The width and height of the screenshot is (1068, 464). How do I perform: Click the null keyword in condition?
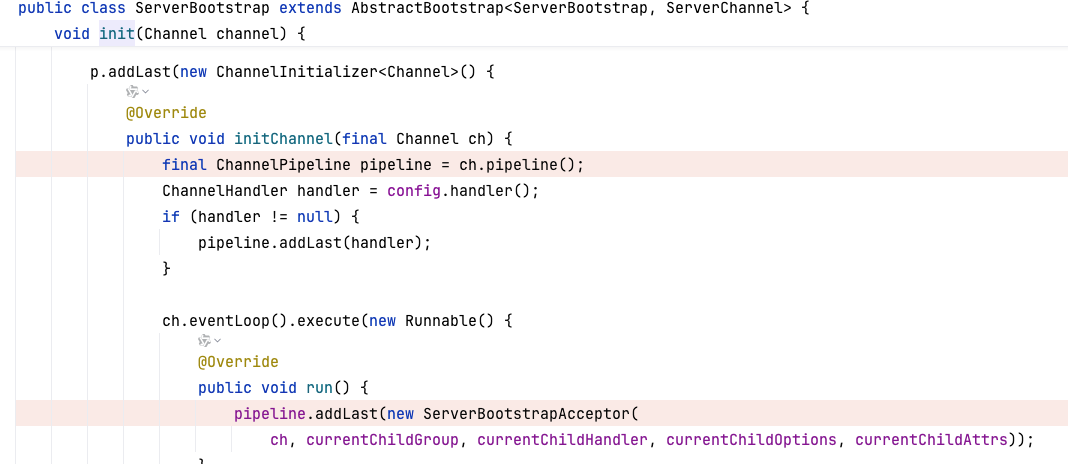315,217
